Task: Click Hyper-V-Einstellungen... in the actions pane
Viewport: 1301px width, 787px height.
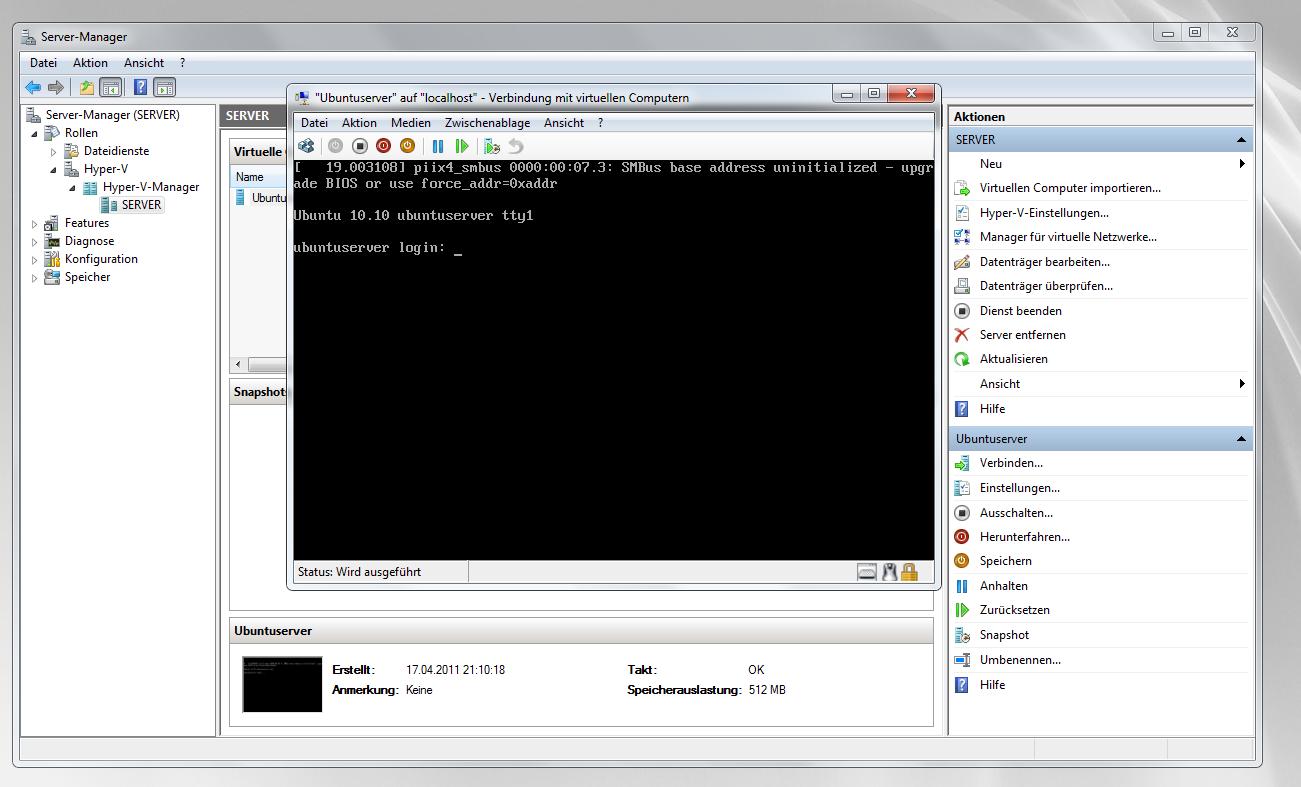Action: coord(1044,213)
